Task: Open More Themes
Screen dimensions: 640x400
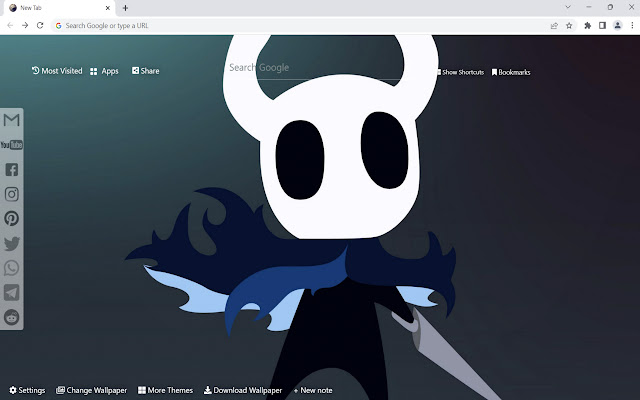Action: 165,390
